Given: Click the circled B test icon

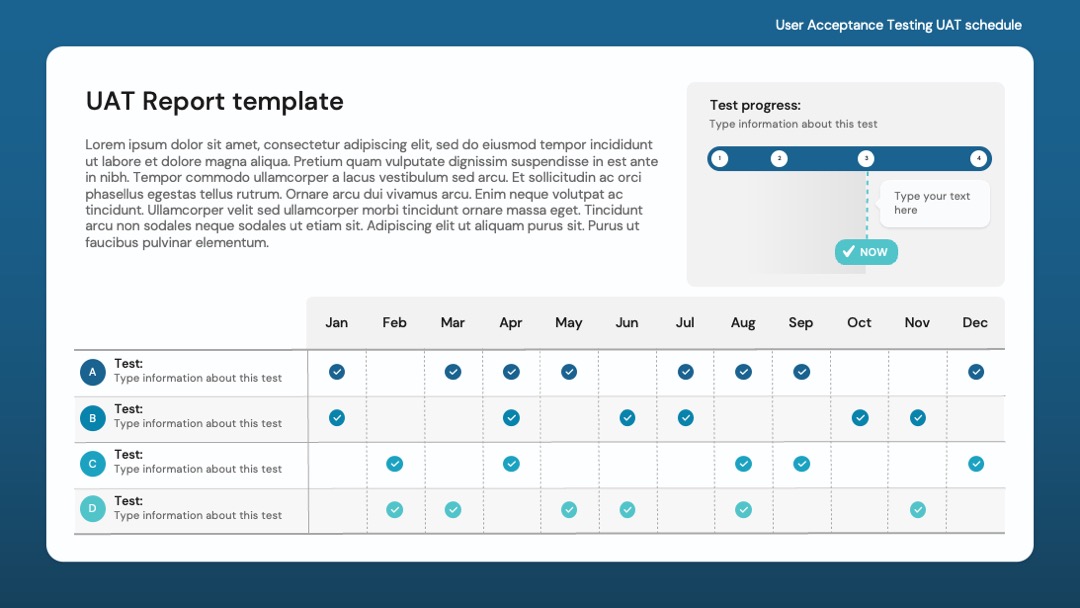Looking at the screenshot, I should 92,418.
